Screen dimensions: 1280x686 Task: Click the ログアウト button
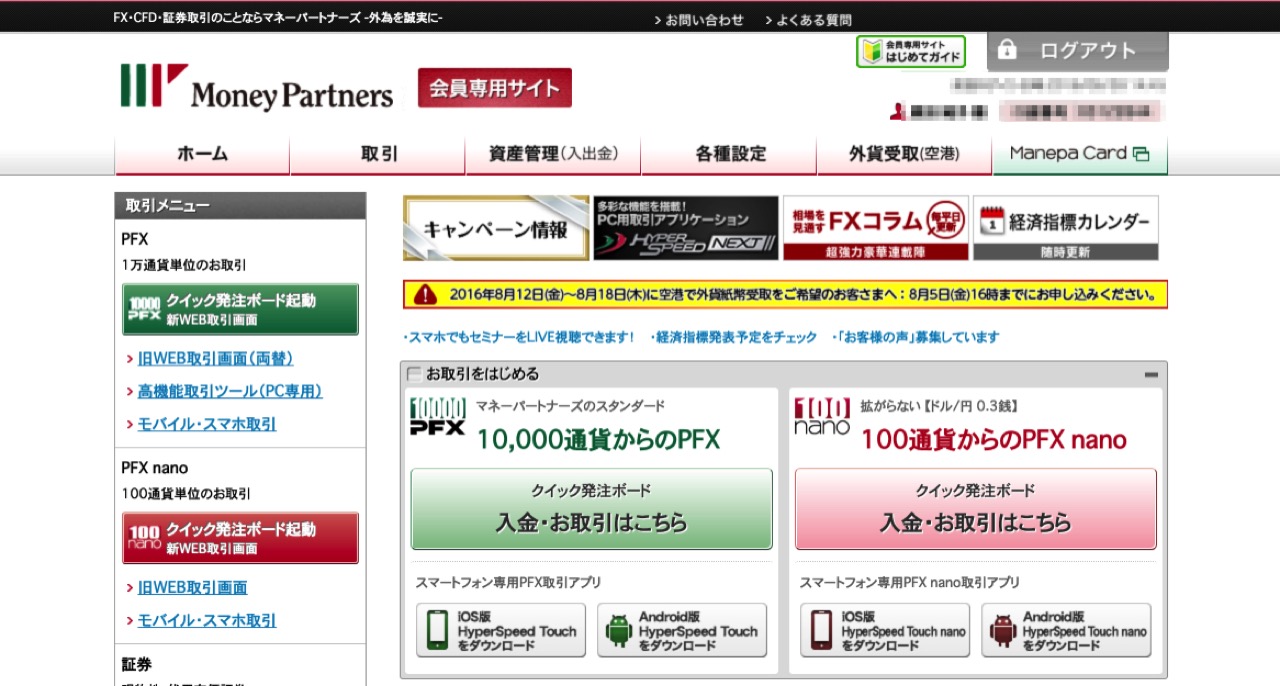[1078, 51]
